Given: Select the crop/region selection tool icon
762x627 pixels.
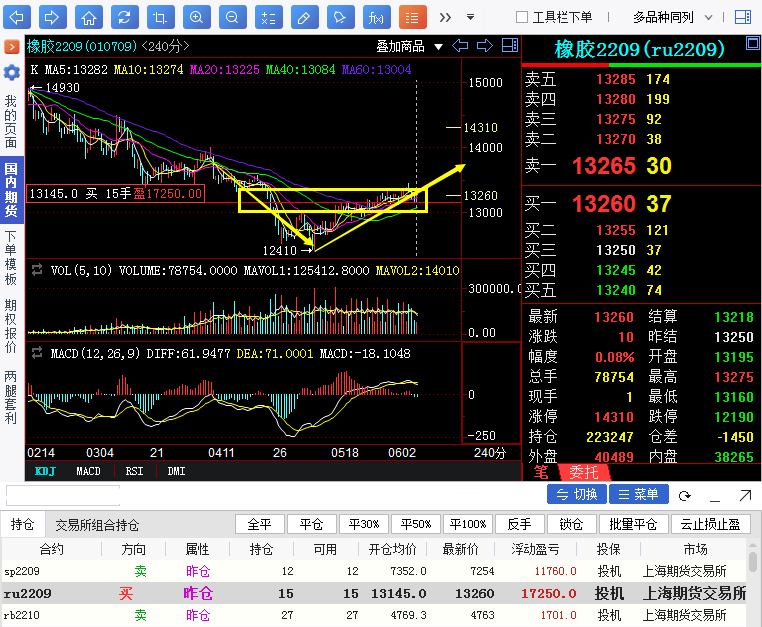Looking at the screenshot, I should tap(160, 17).
